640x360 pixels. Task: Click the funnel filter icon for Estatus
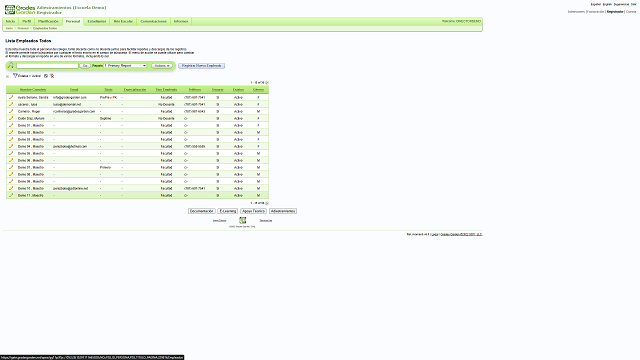point(15,76)
